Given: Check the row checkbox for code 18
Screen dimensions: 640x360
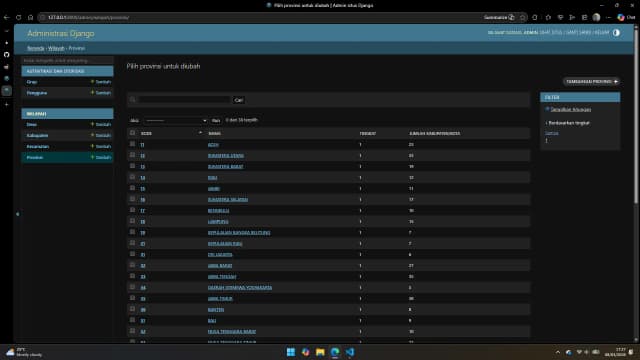Looking at the screenshot, I should (132, 221).
